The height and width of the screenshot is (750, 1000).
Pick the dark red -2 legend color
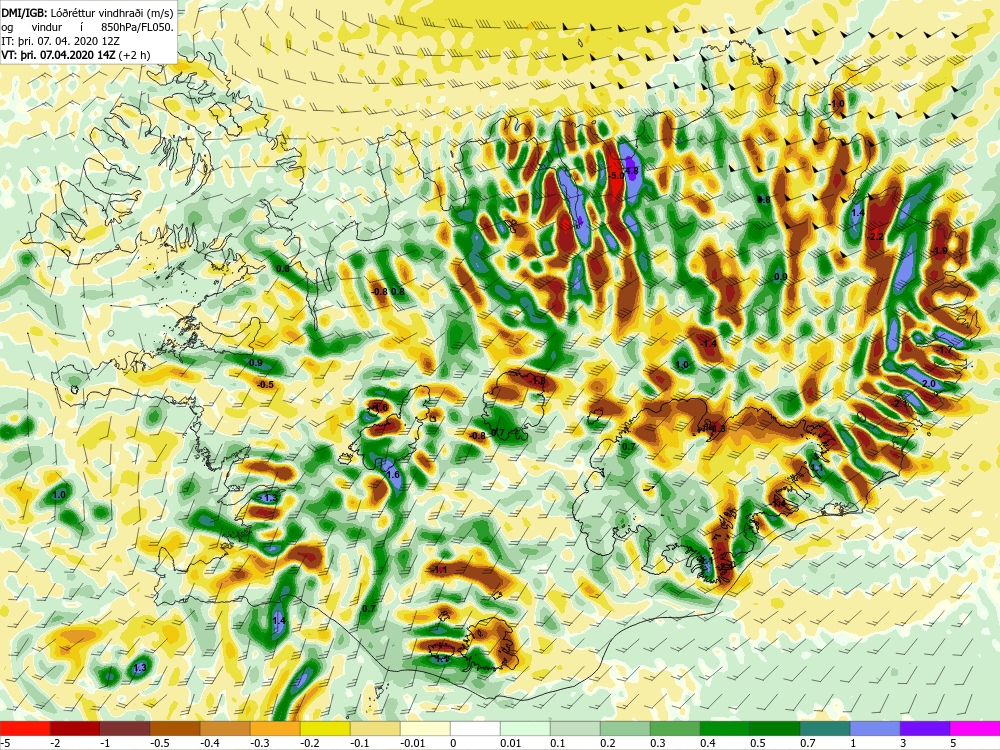pyautogui.click(x=75, y=729)
